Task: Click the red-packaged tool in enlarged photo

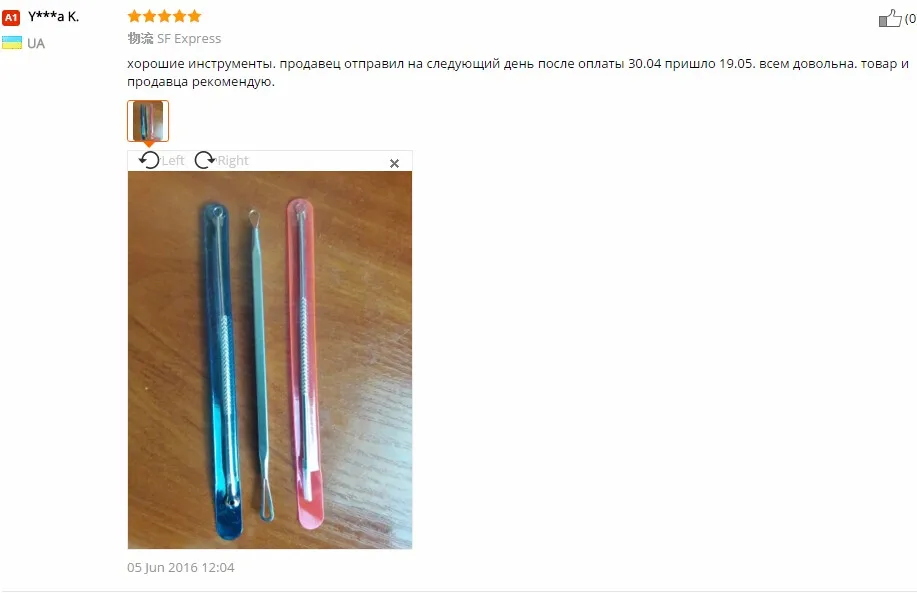Action: tap(305, 363)
